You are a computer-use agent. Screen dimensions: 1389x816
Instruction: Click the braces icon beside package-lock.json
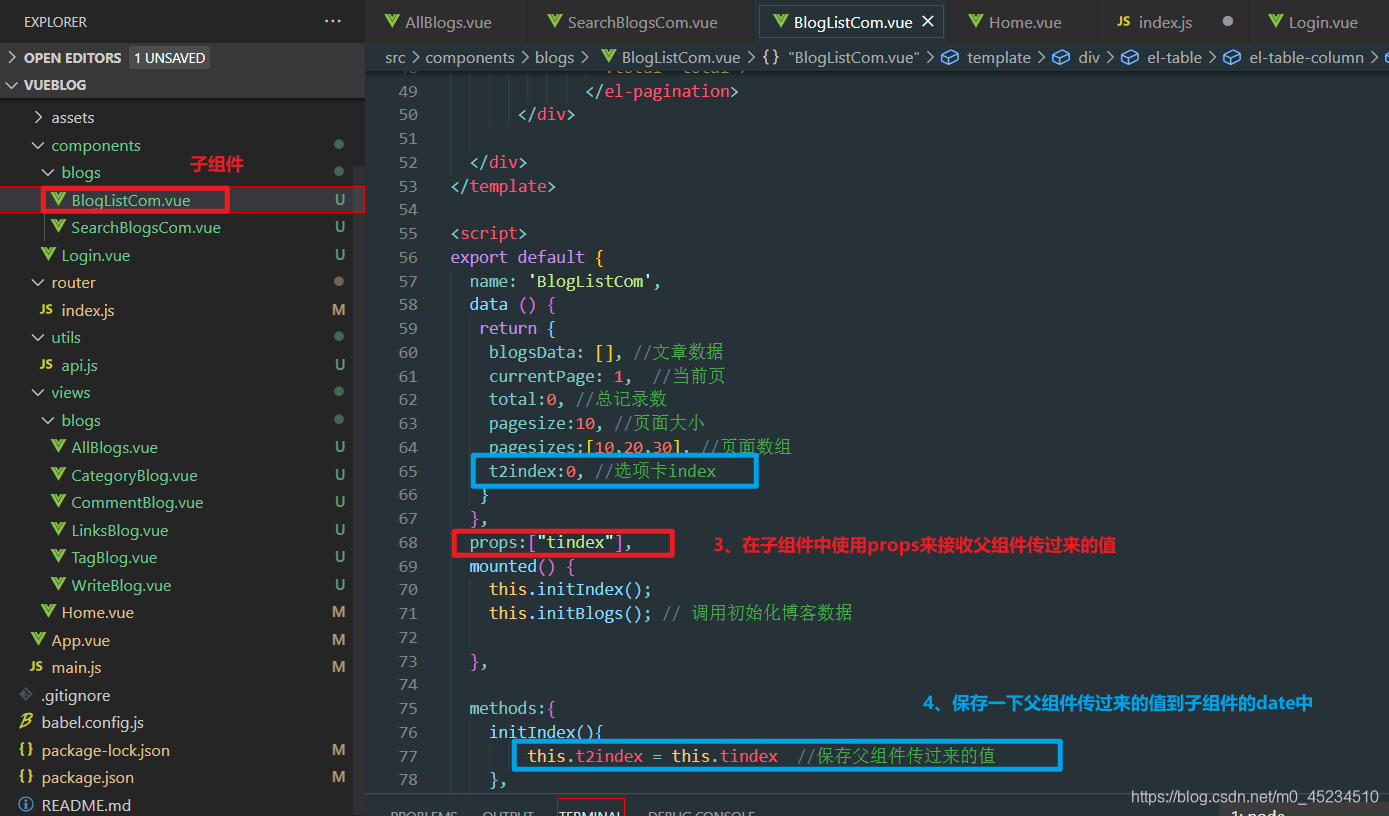point(26,750)
